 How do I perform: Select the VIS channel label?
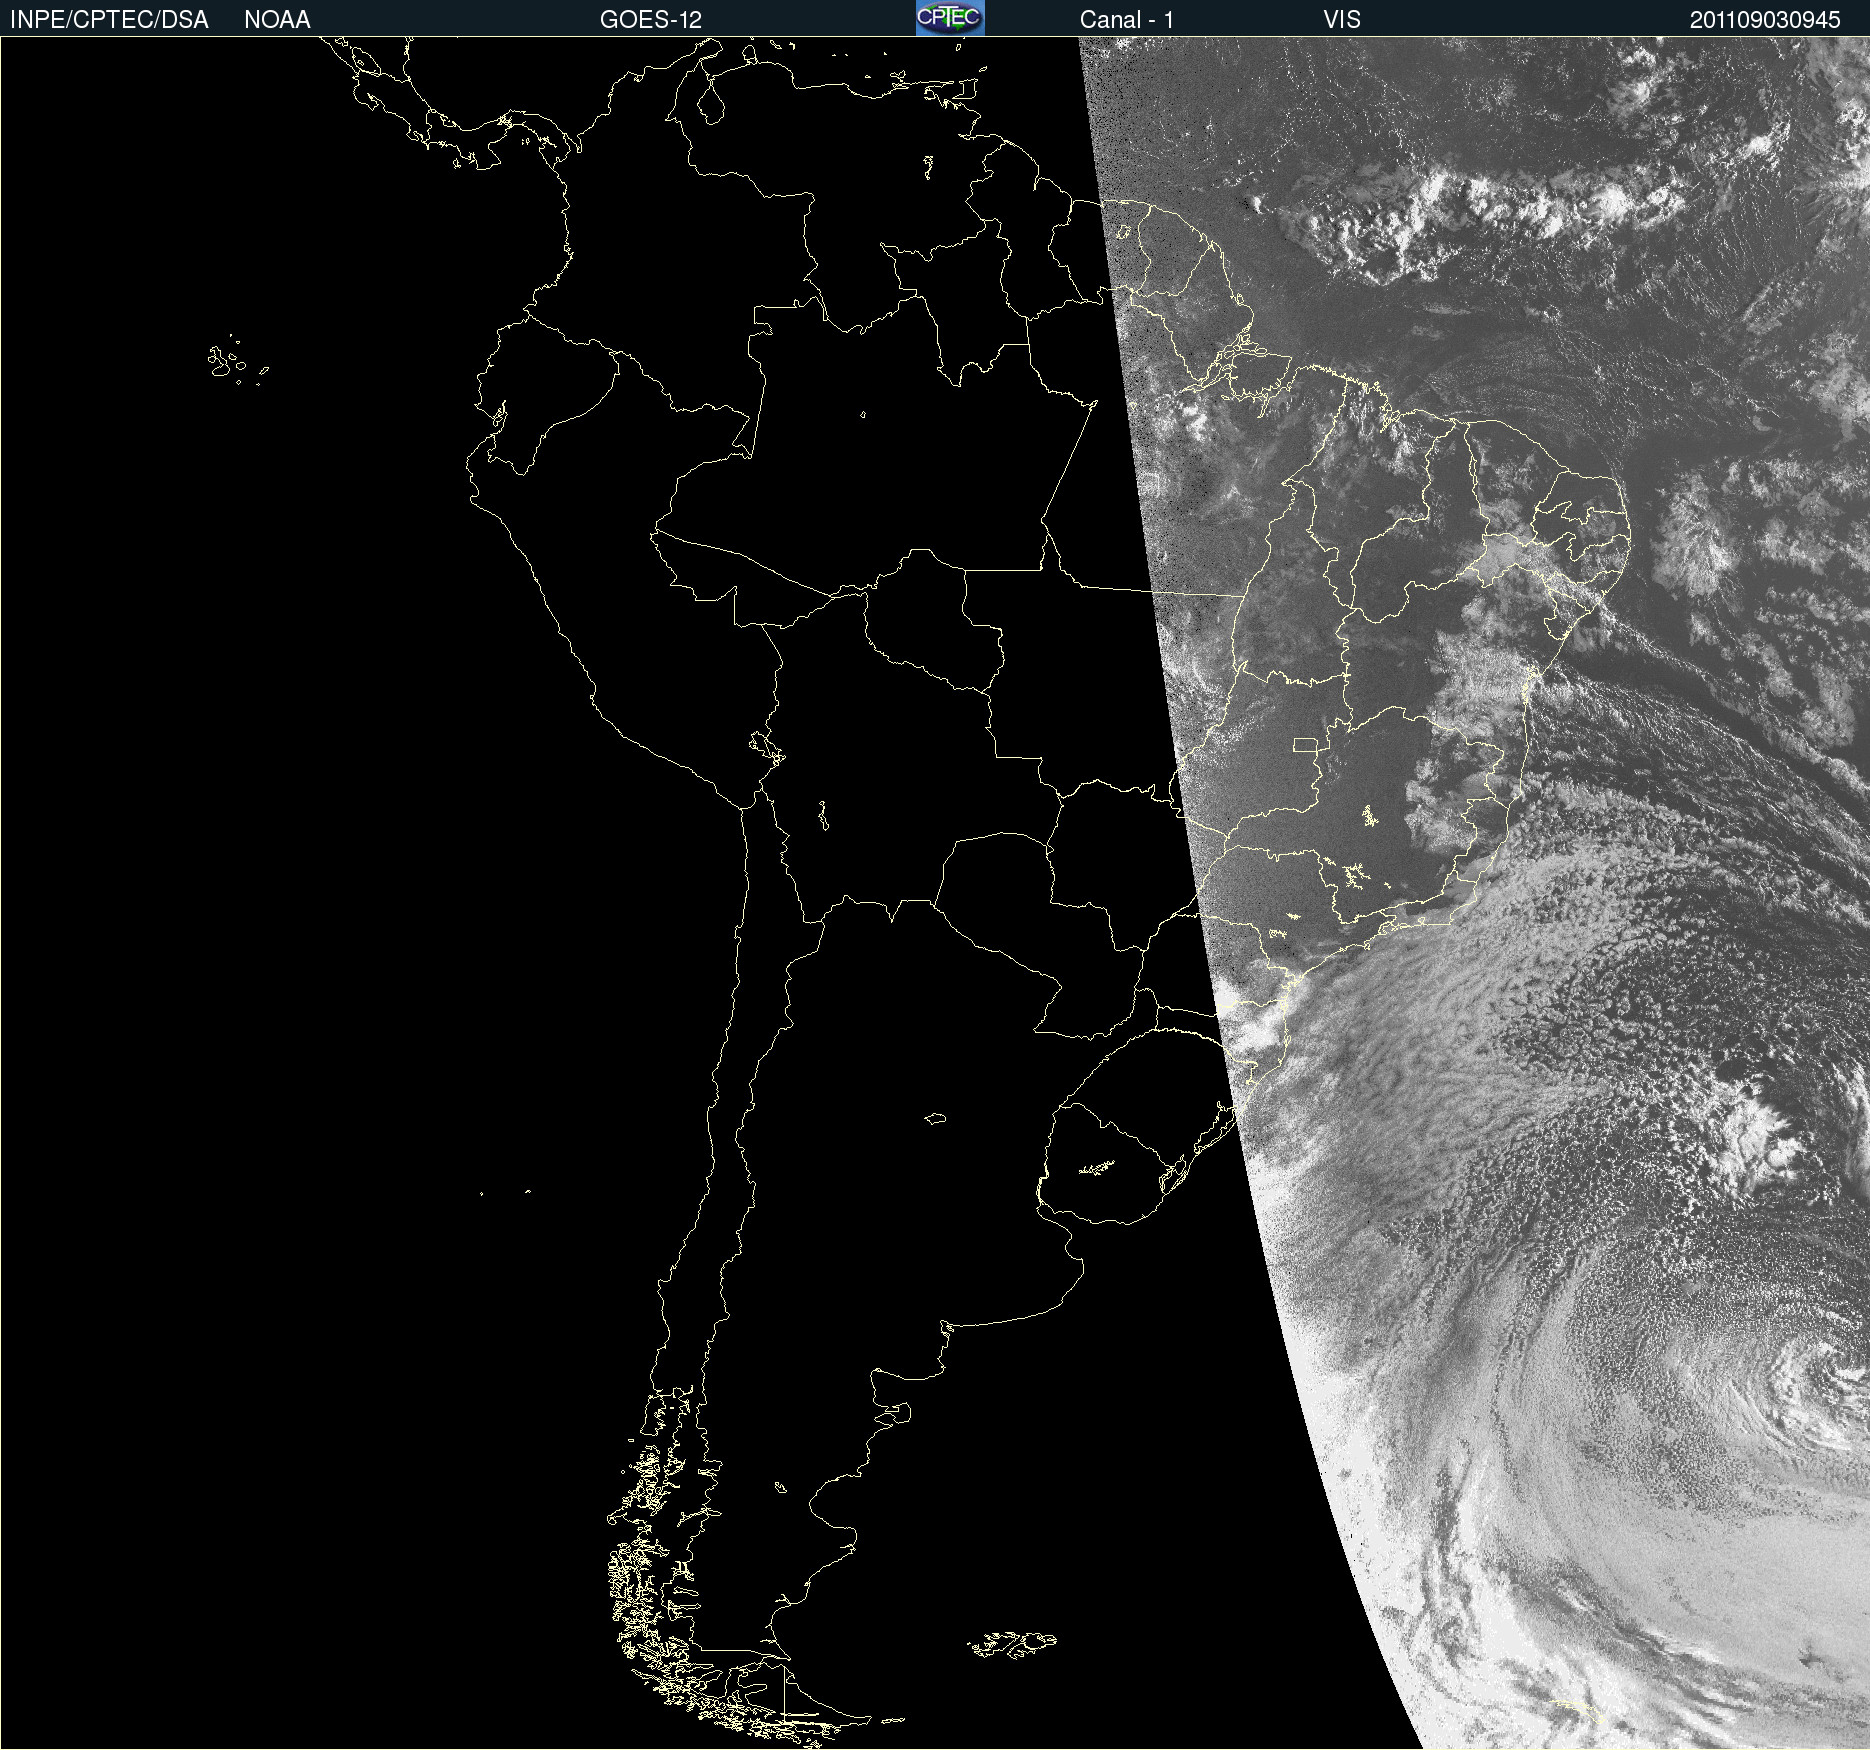[1342, 20]
